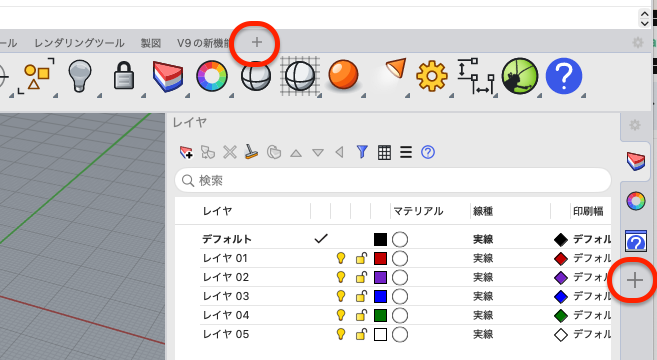
Task: Select the dimension tool icon
Action: tap(476, 76)
